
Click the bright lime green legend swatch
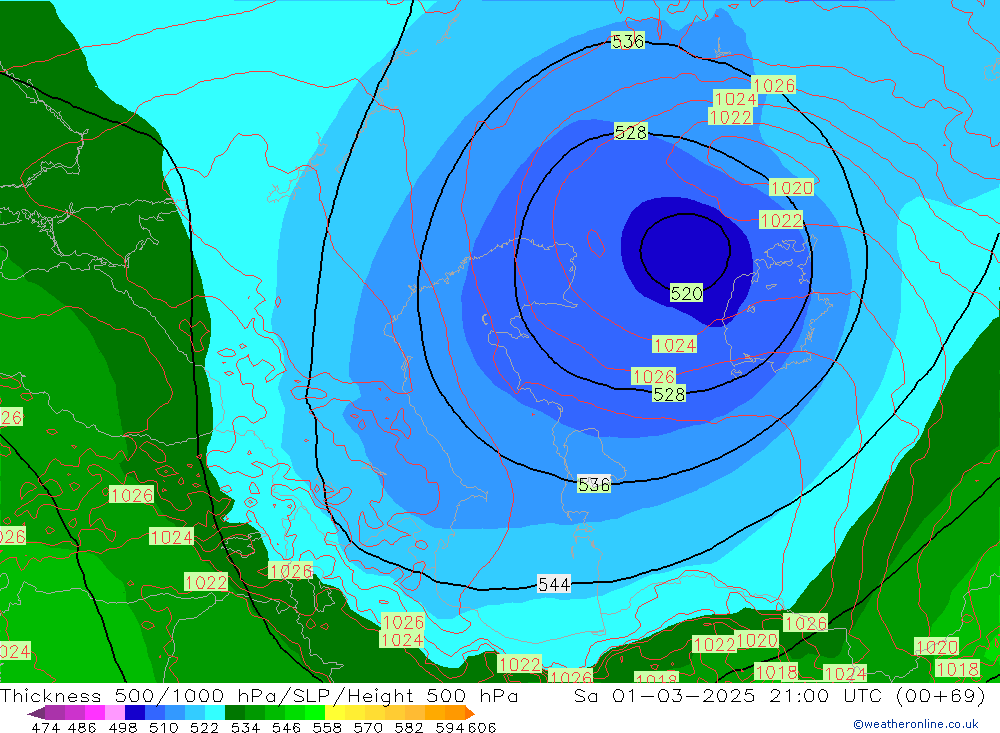(x=314, y=713)
